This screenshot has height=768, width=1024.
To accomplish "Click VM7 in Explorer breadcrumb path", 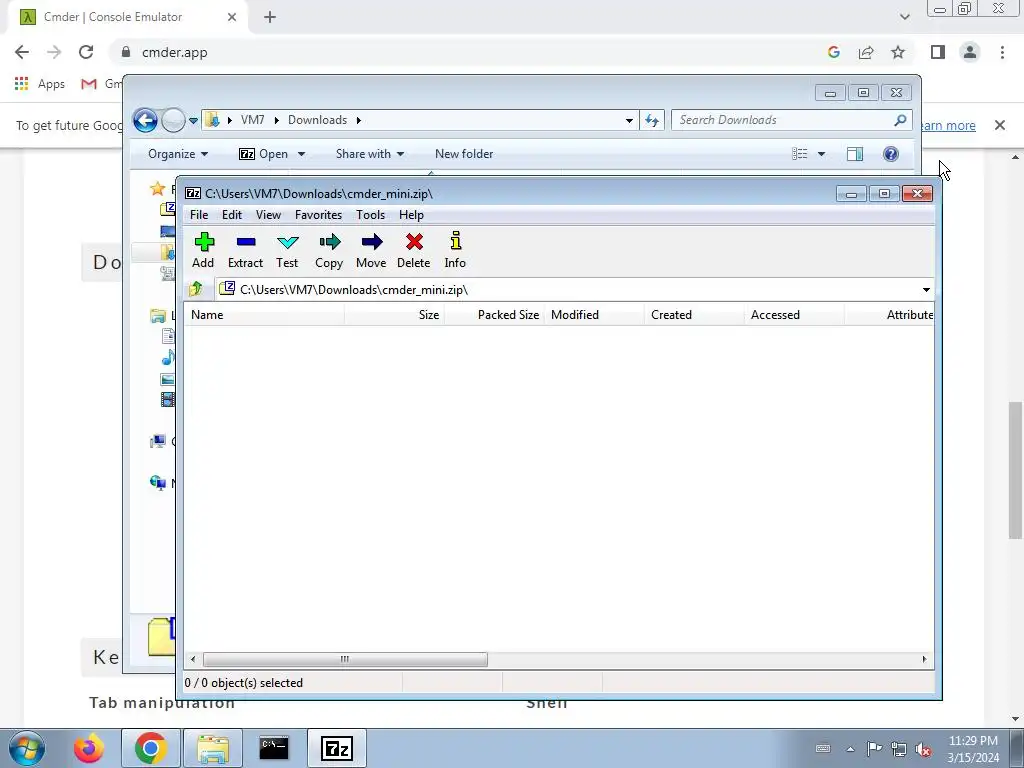I will tap(252, 120).
